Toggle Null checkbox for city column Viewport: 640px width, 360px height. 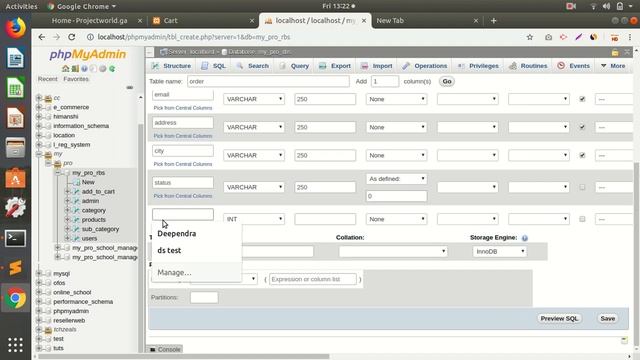[x=582, y=155]
